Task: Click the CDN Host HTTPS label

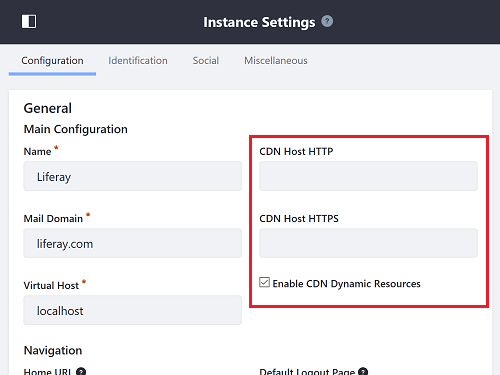Action: click(x=299, y=218)
